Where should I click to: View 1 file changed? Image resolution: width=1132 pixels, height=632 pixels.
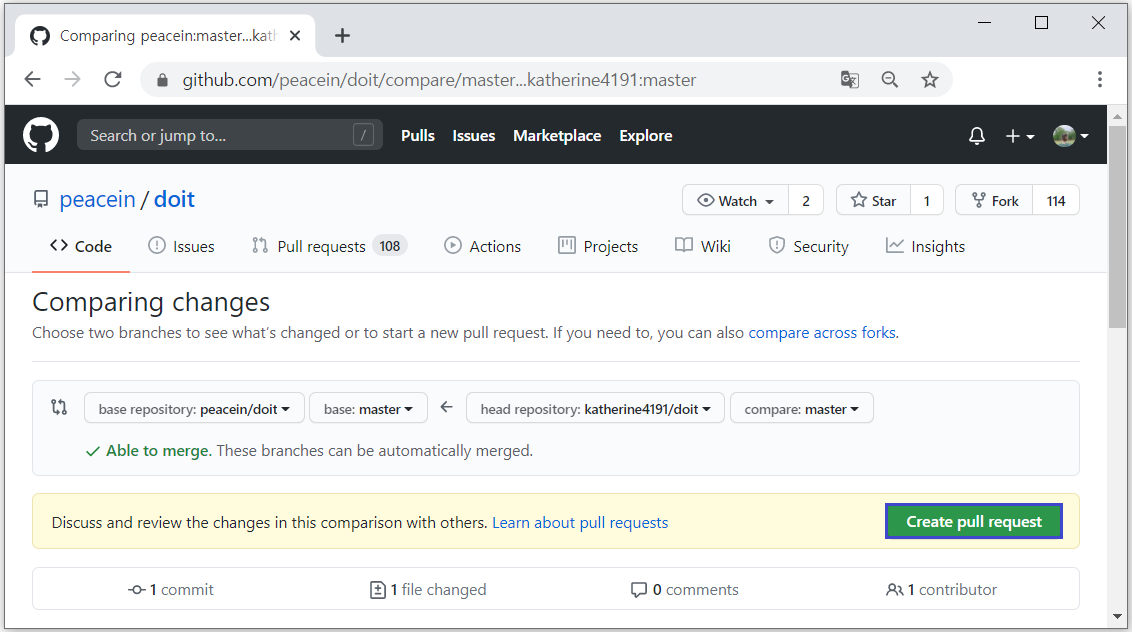(x=427, y=589)
